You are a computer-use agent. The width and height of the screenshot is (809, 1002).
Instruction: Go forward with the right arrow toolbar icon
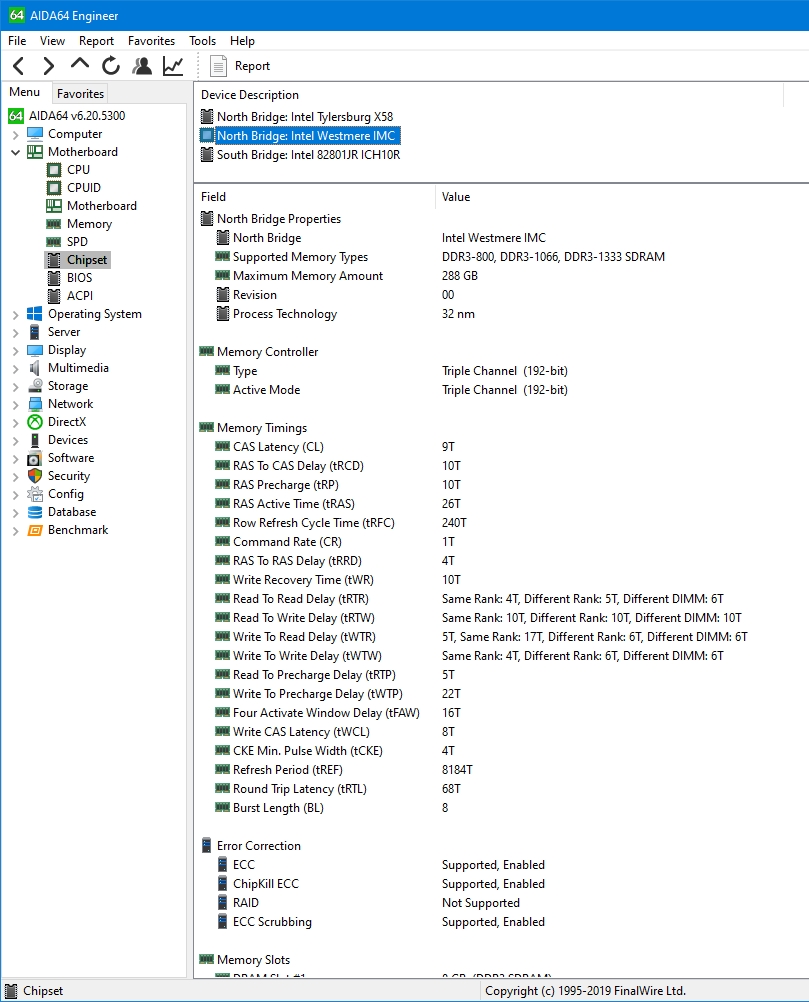coord(49,66)
